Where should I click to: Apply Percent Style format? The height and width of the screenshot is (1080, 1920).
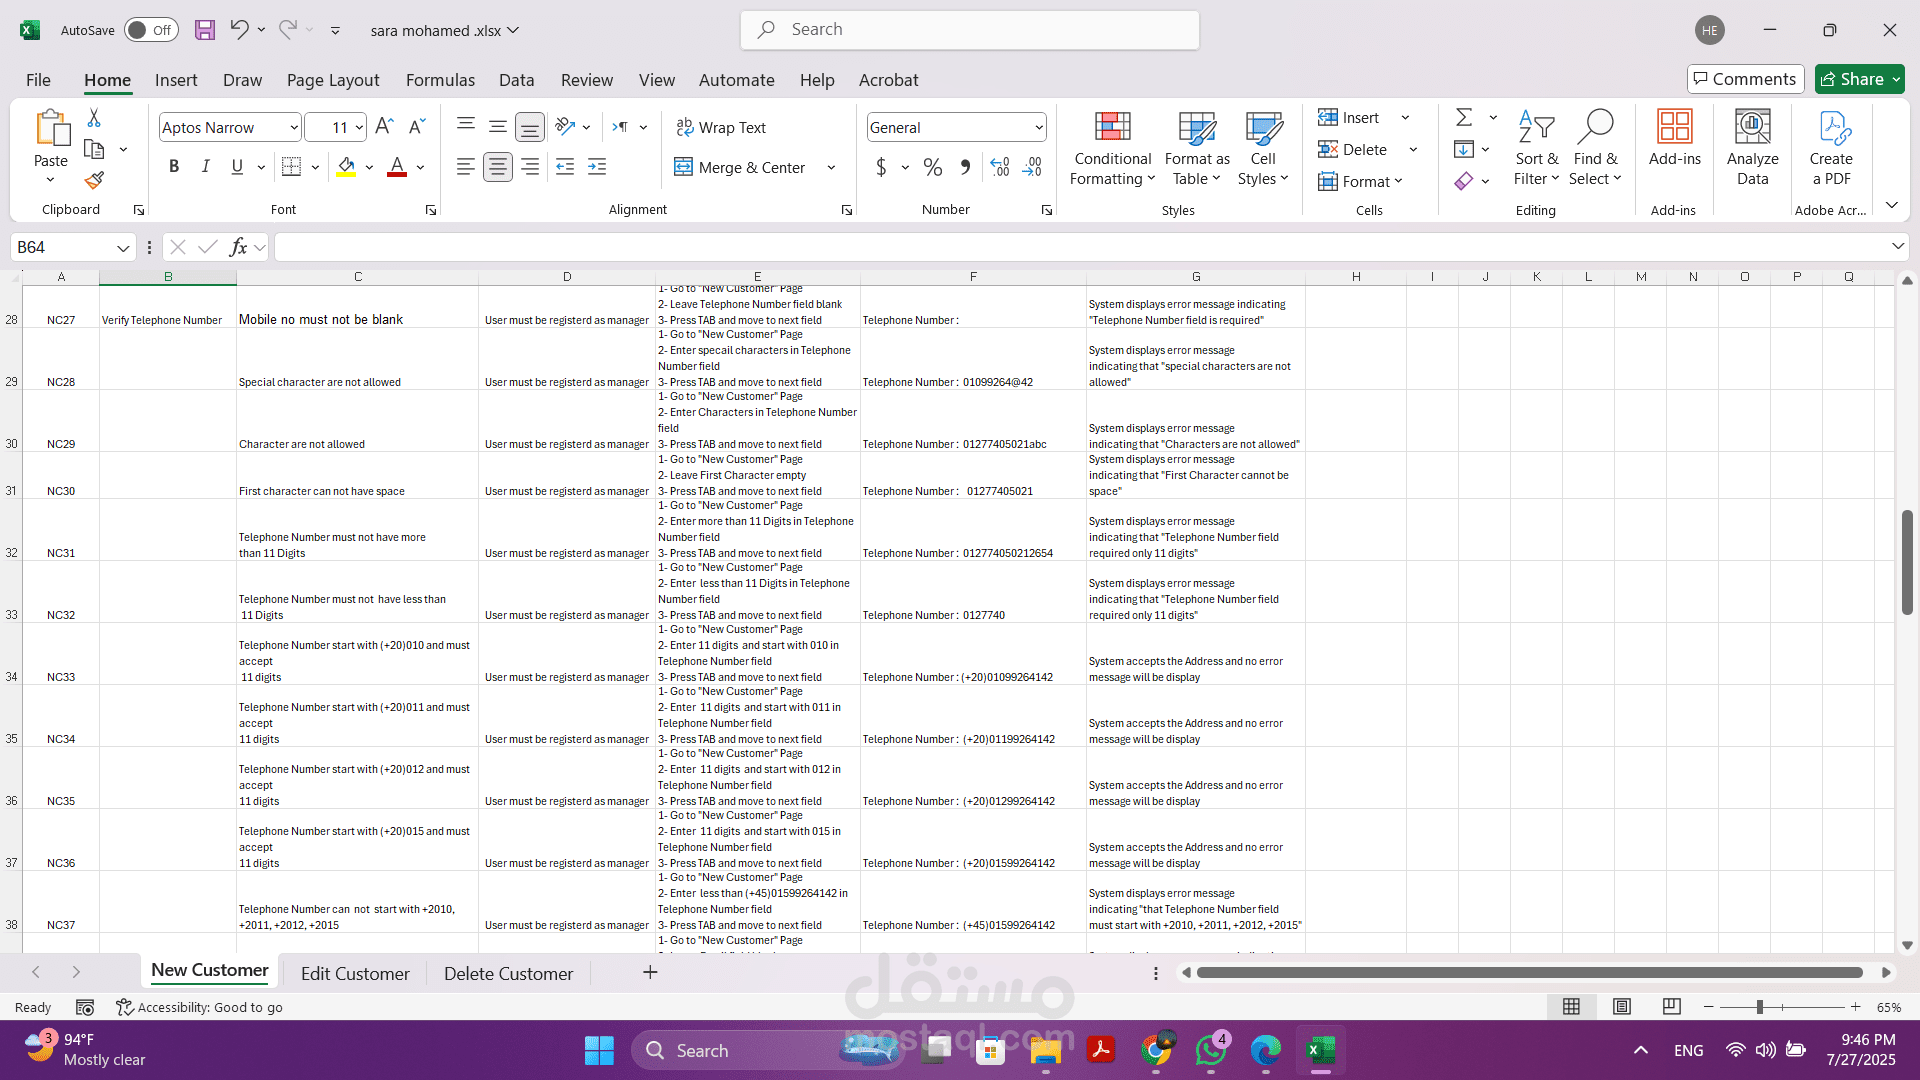click(932, 167)
